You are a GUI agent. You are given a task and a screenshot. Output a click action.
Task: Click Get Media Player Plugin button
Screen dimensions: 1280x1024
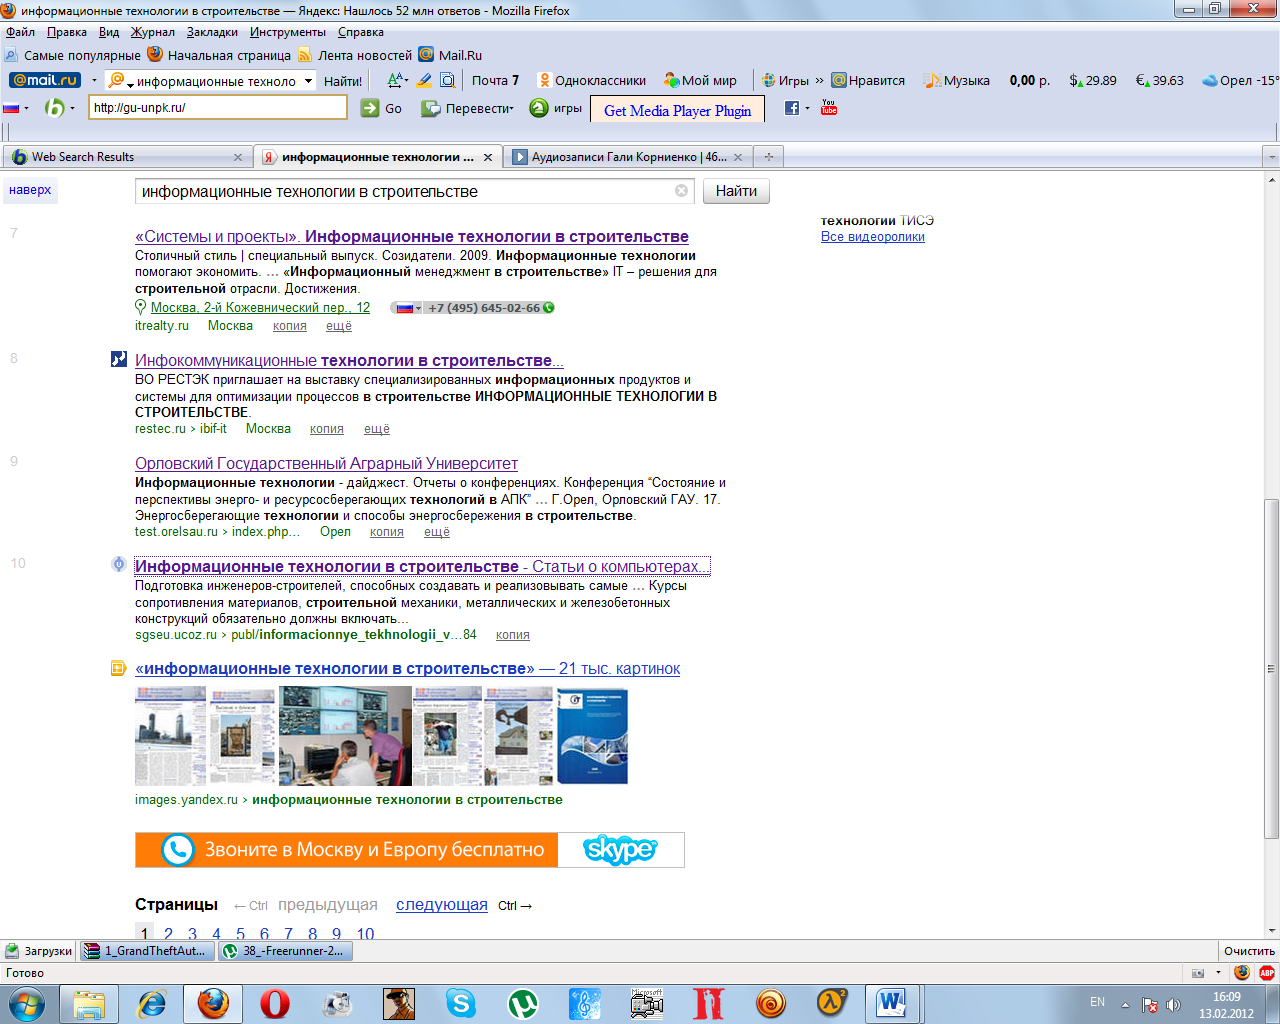tap(677, 110)
